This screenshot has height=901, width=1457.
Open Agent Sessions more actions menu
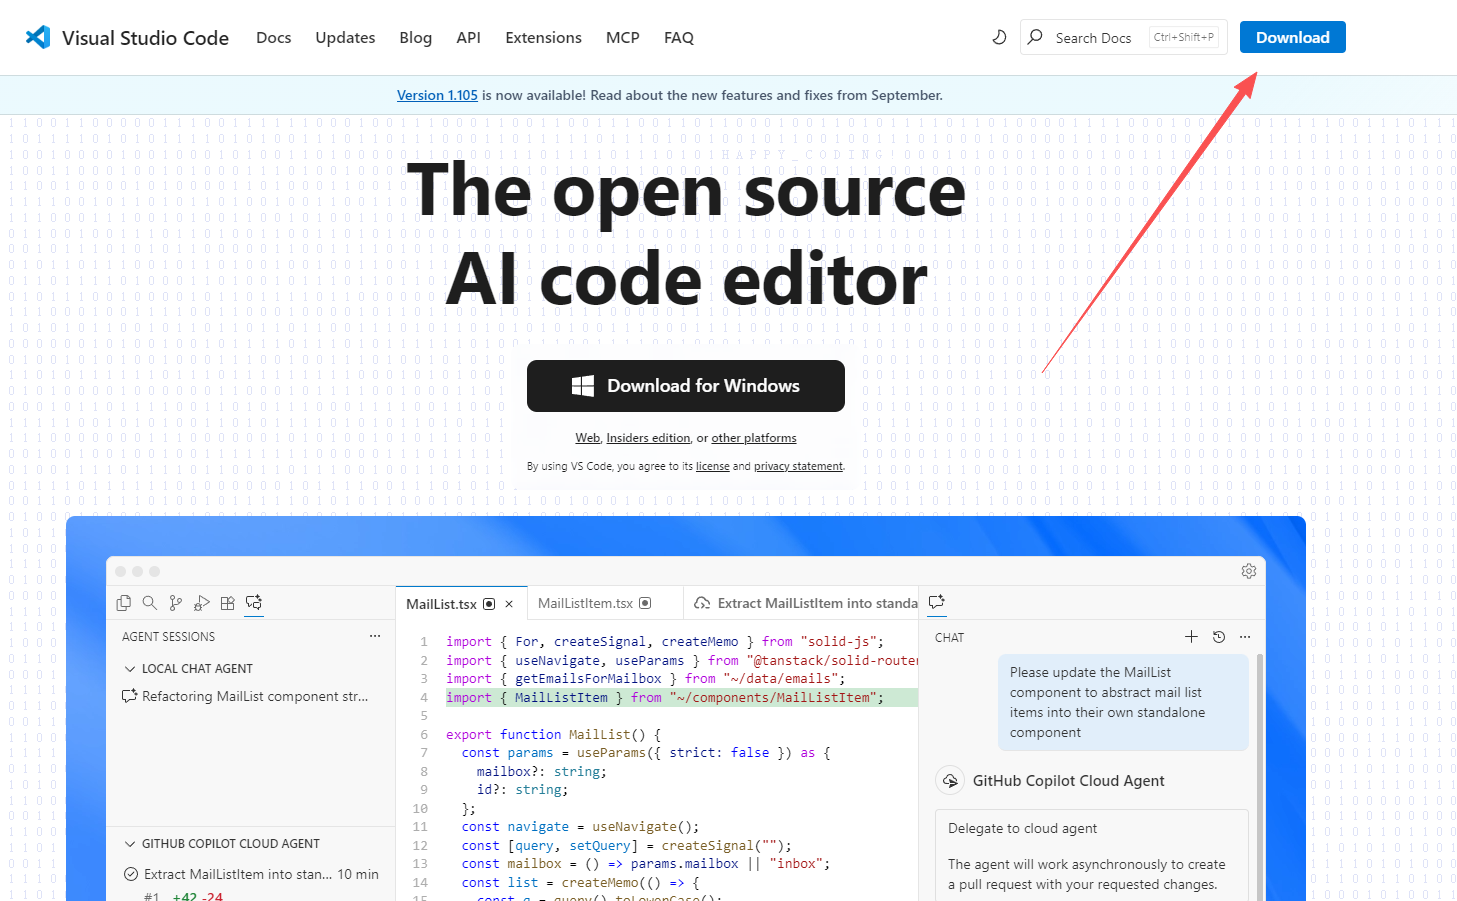(375, 636)
